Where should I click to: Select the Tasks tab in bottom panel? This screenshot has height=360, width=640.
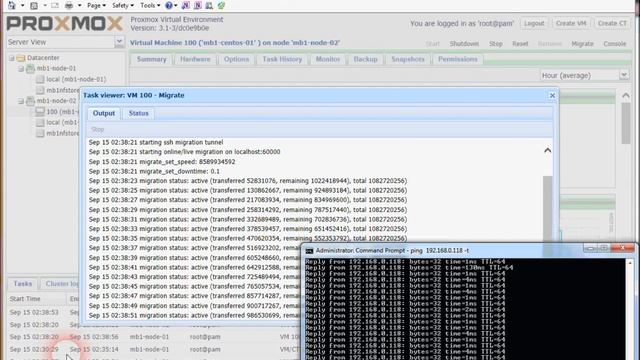(22, 284)
